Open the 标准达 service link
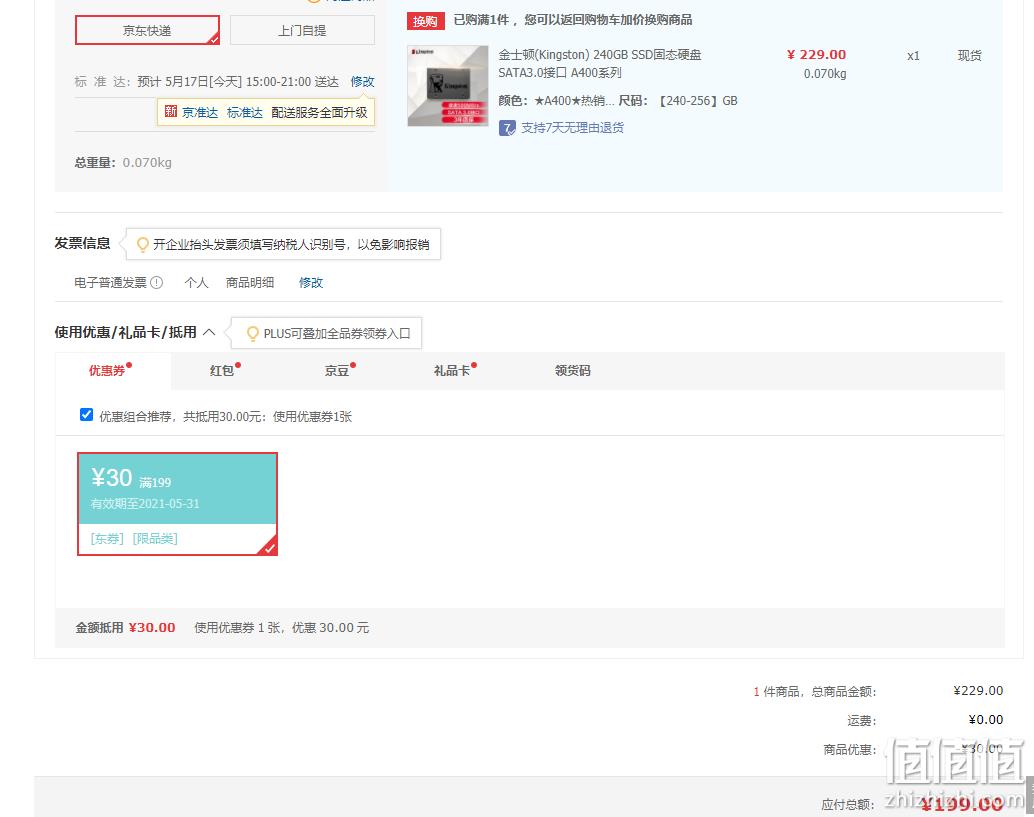1034x817 pixels. [x=245, y=113]
